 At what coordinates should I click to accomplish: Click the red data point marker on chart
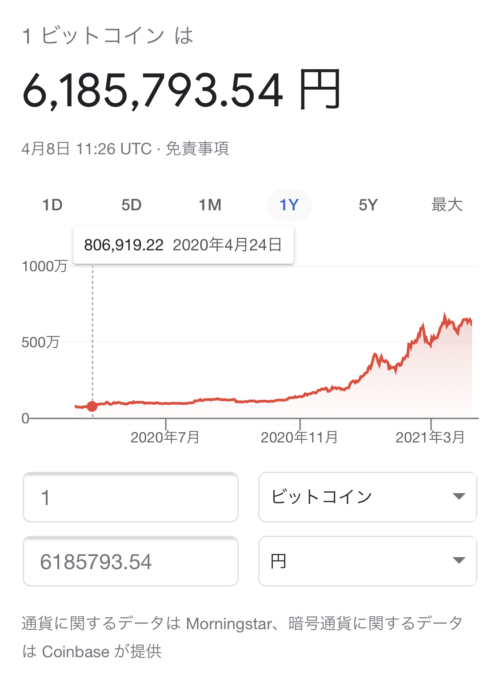coord(92,406)
